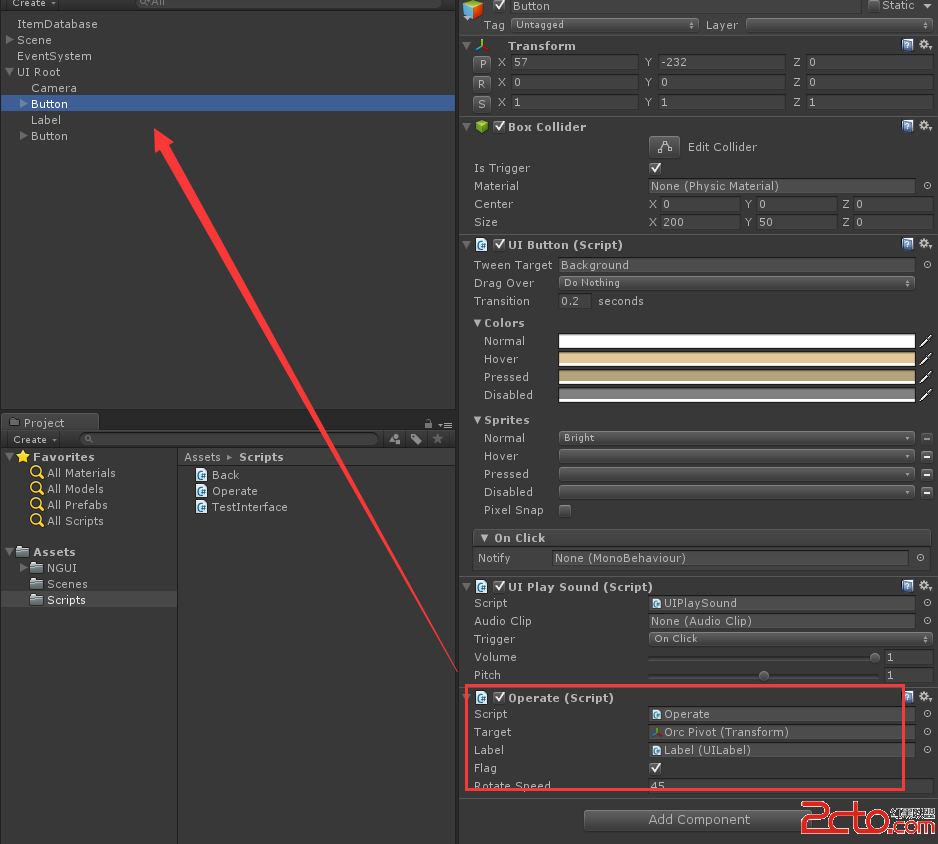The image size is (938, 844).
Task: Collapse the On Click section
Action: [x=485, y=538]
